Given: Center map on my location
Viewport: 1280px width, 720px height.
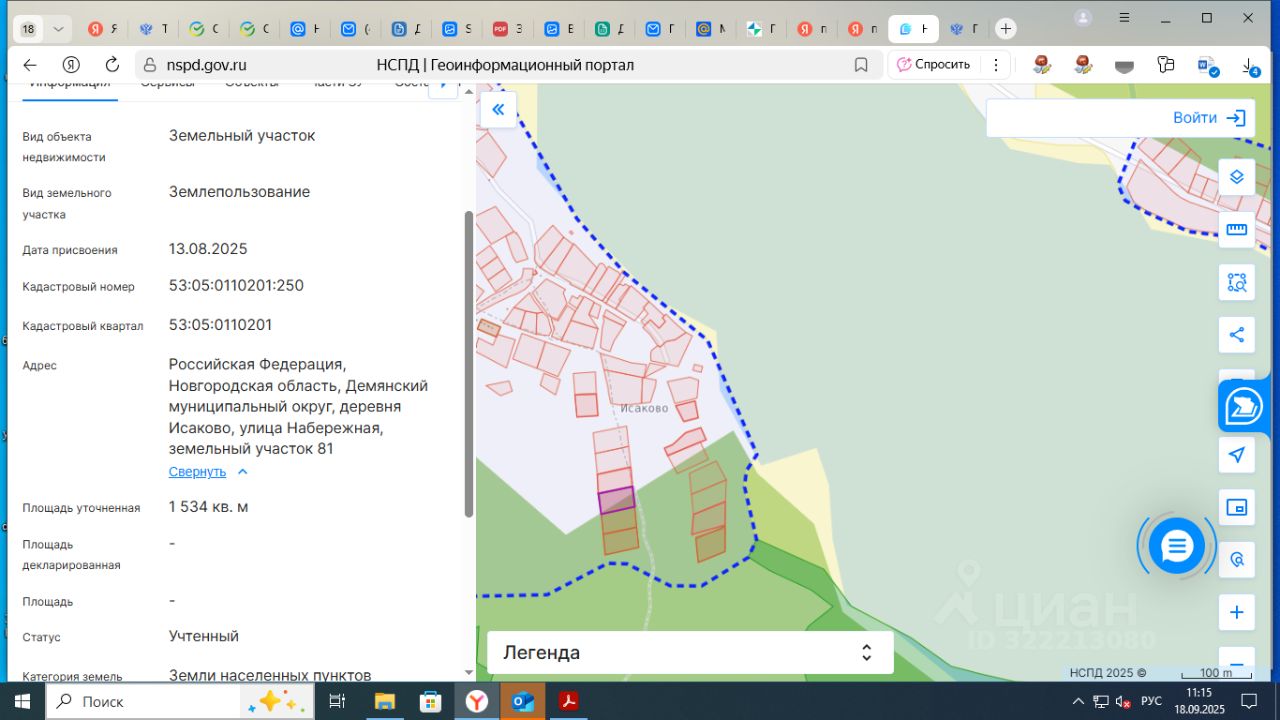Looking at the screenshot, I should (x=1236, y=455).
